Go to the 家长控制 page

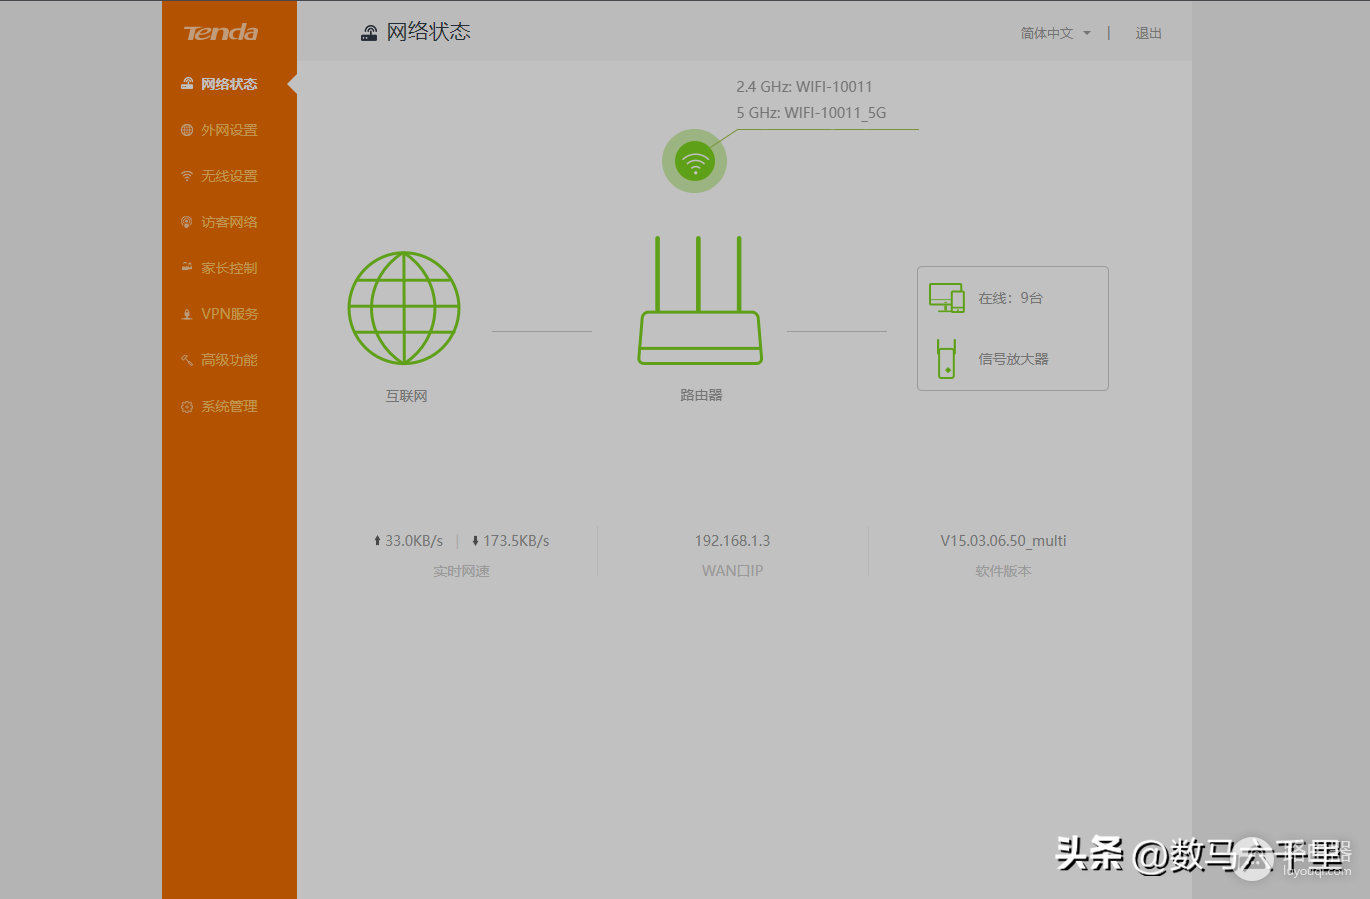(x=229, y=268)
